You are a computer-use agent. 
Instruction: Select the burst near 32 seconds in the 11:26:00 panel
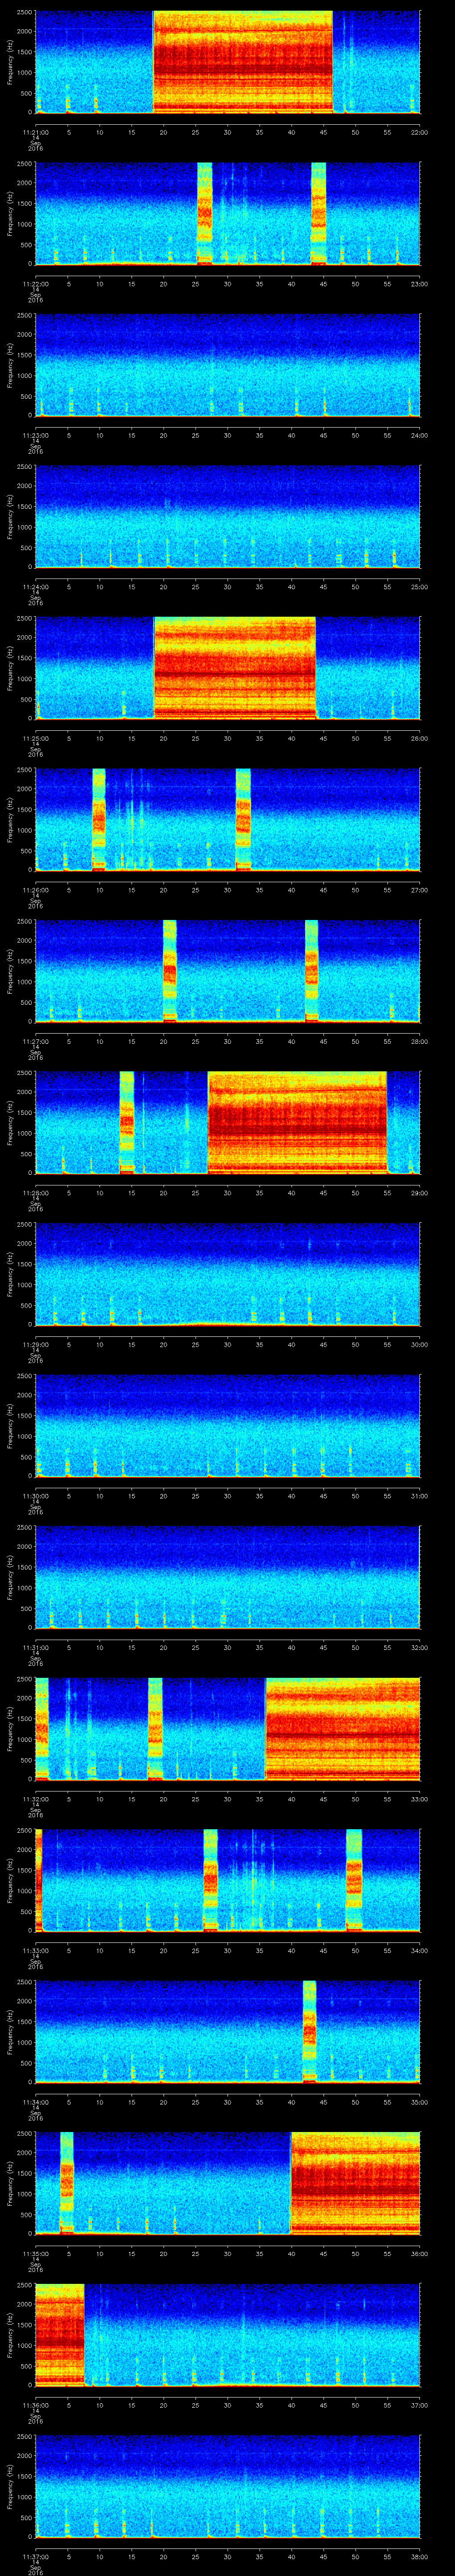pyautogui.click(x=243, y=819)
